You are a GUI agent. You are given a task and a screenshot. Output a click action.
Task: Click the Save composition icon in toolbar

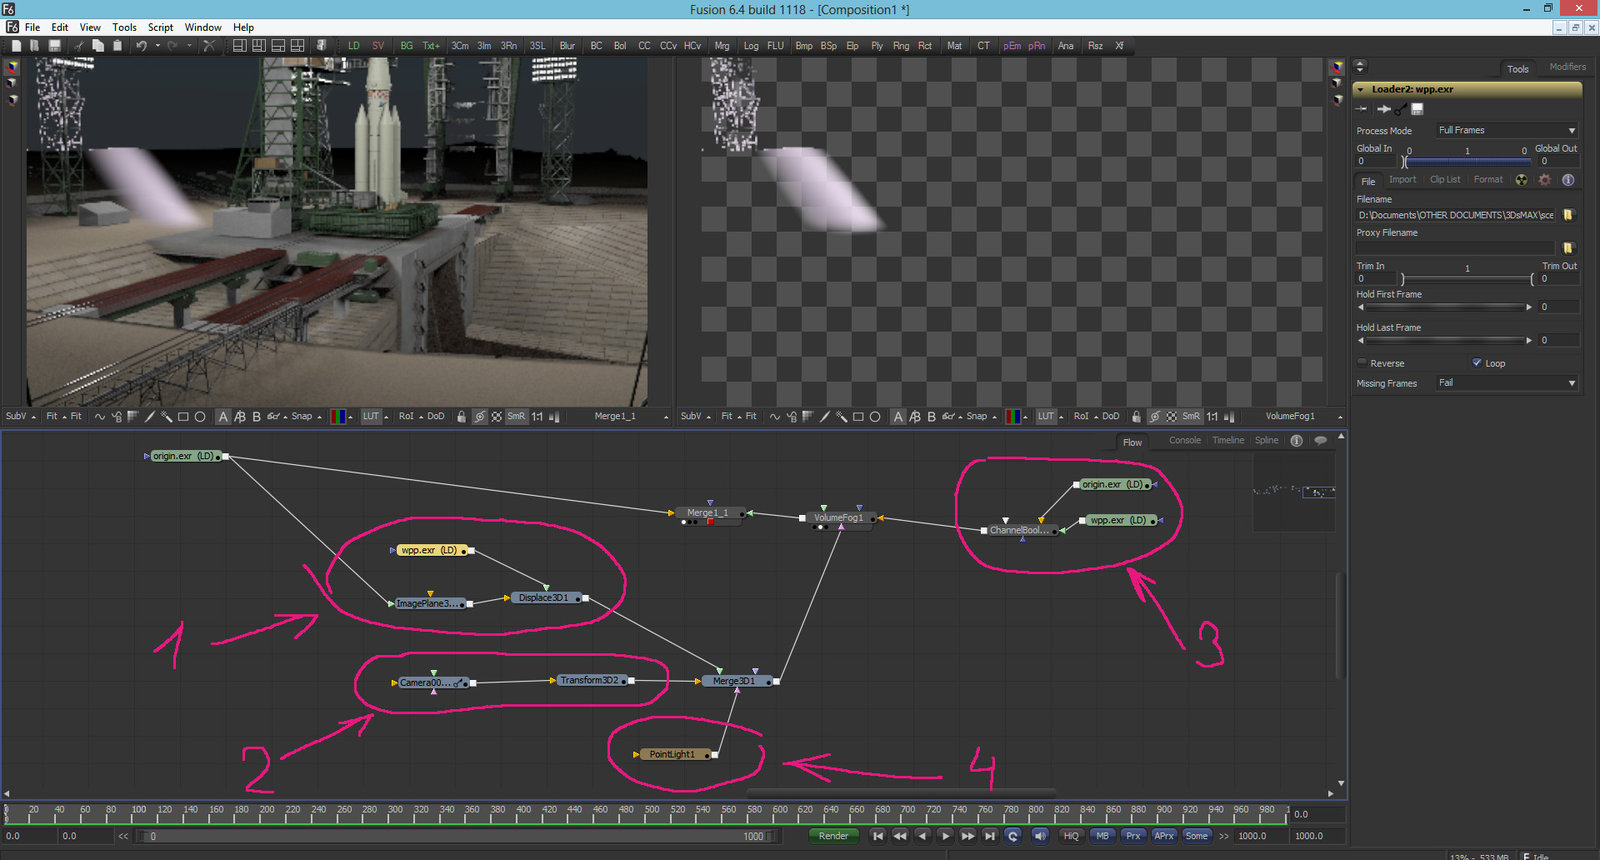point(55,46)
